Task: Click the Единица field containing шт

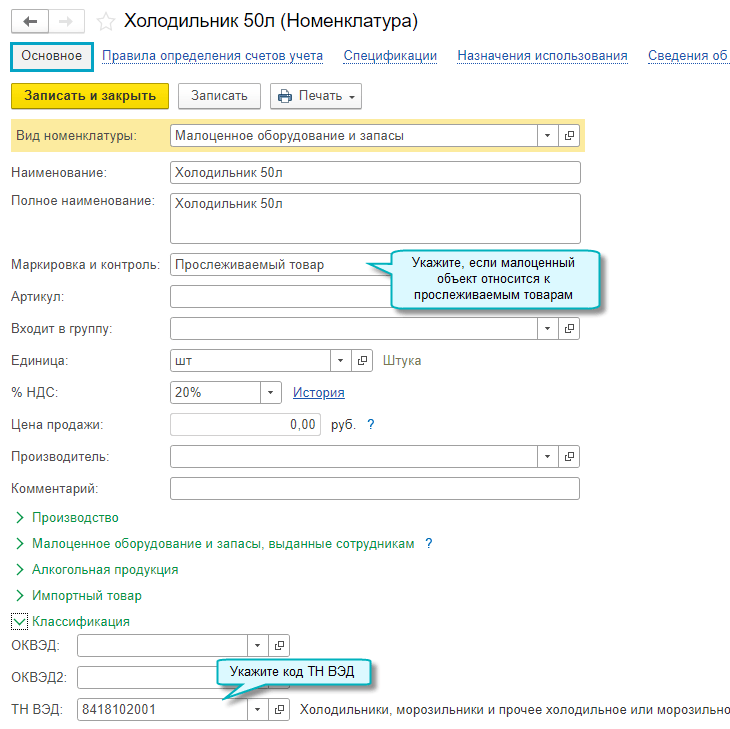Action: 250,361
